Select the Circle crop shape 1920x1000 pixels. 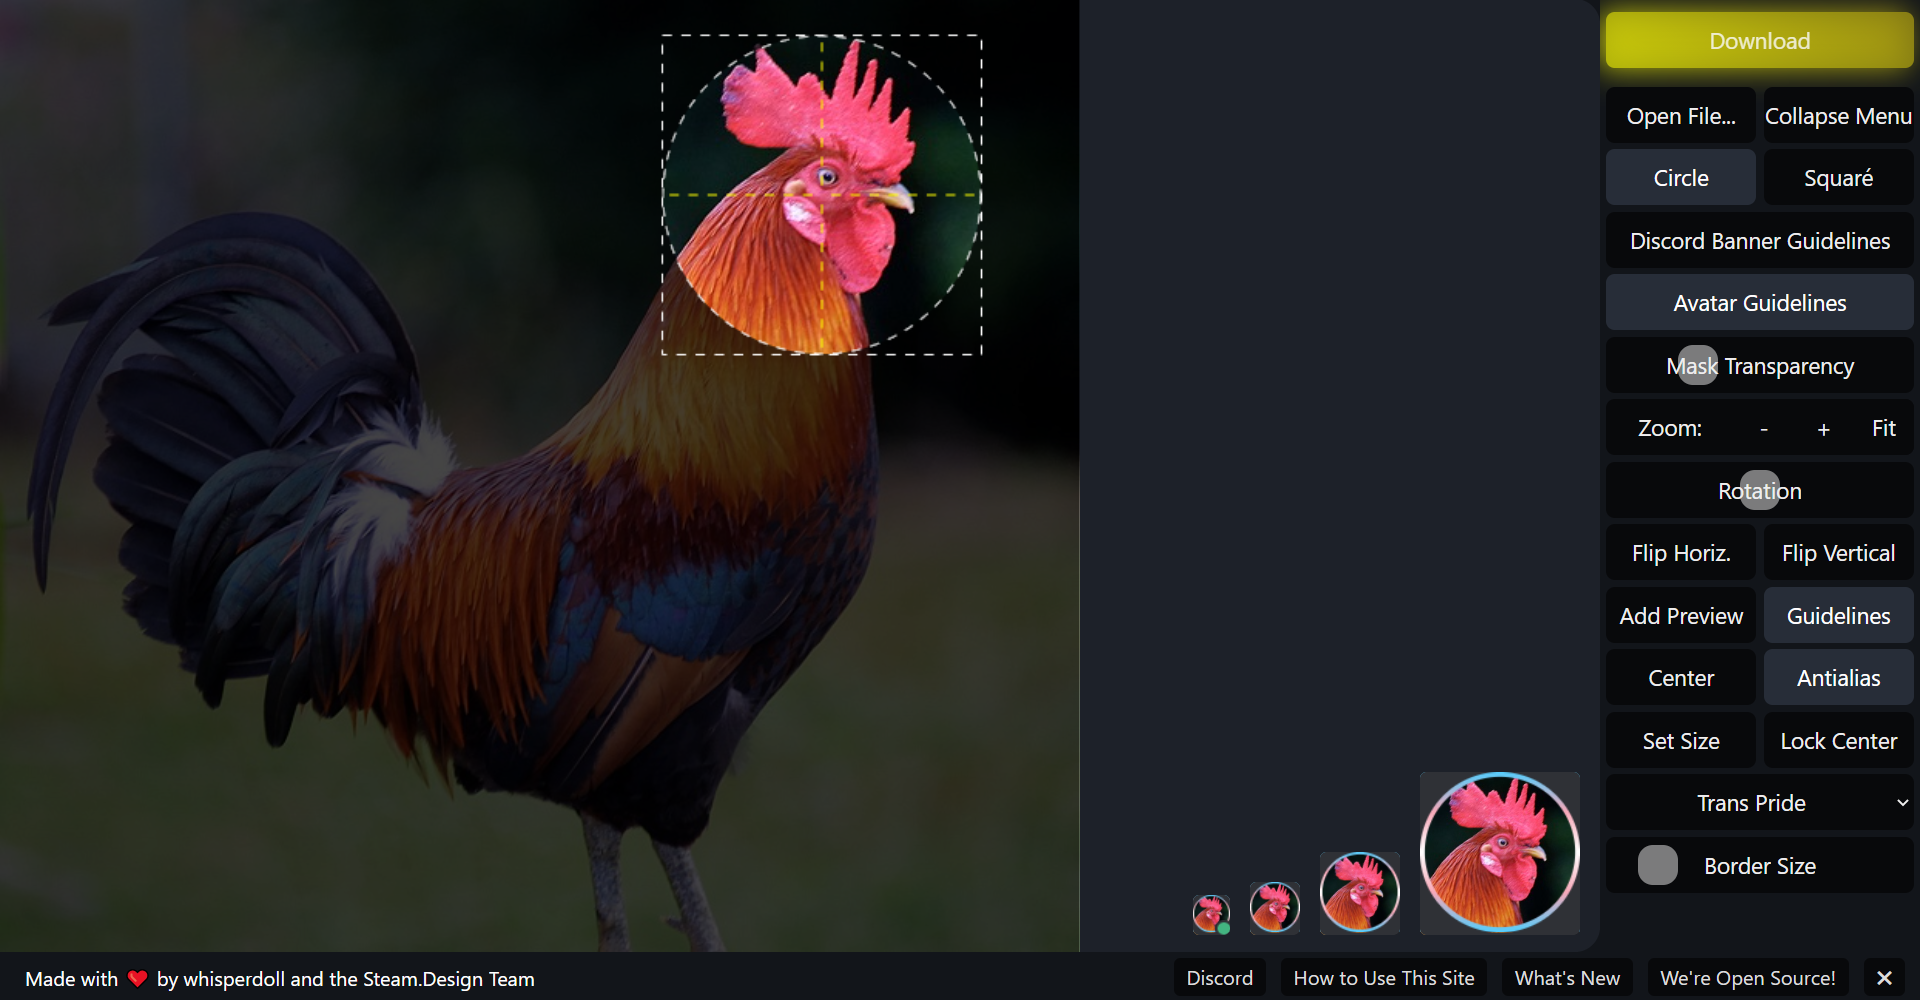1681,178
